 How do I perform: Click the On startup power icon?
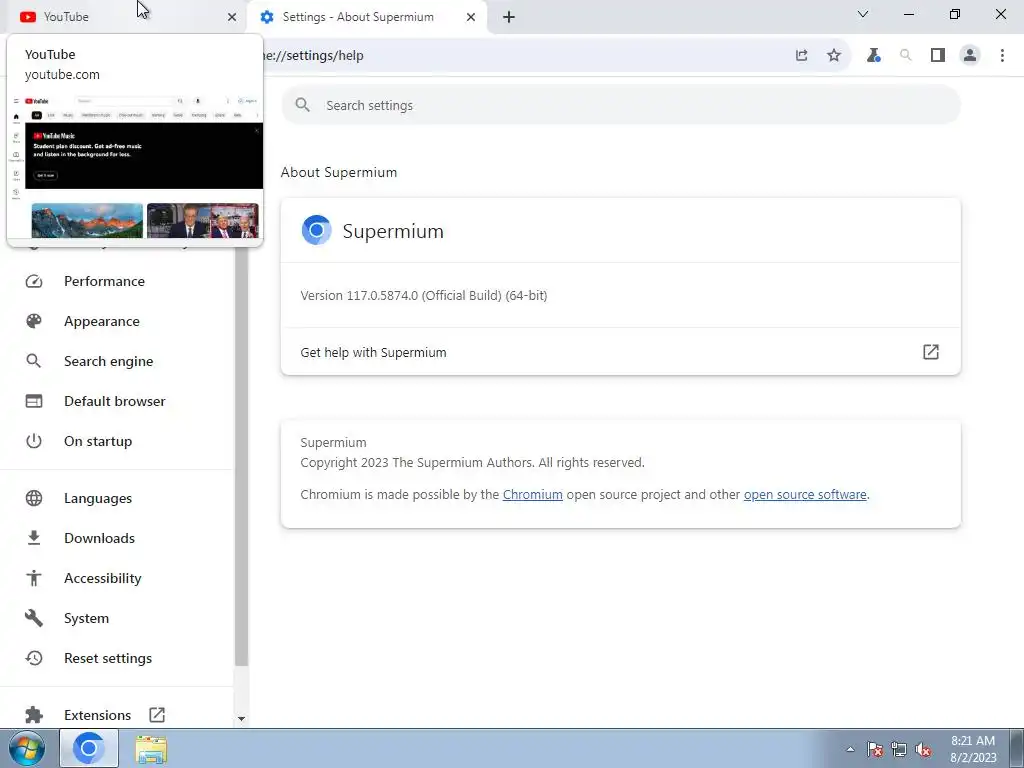click(34, 441)
